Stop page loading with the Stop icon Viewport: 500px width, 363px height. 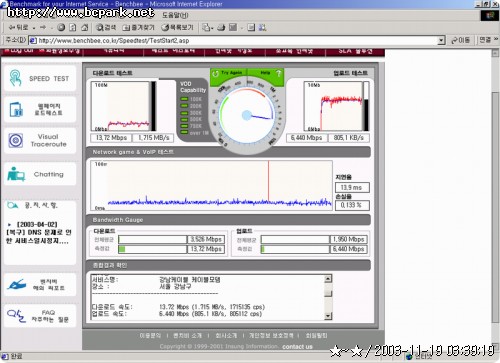tap(61, 27)
